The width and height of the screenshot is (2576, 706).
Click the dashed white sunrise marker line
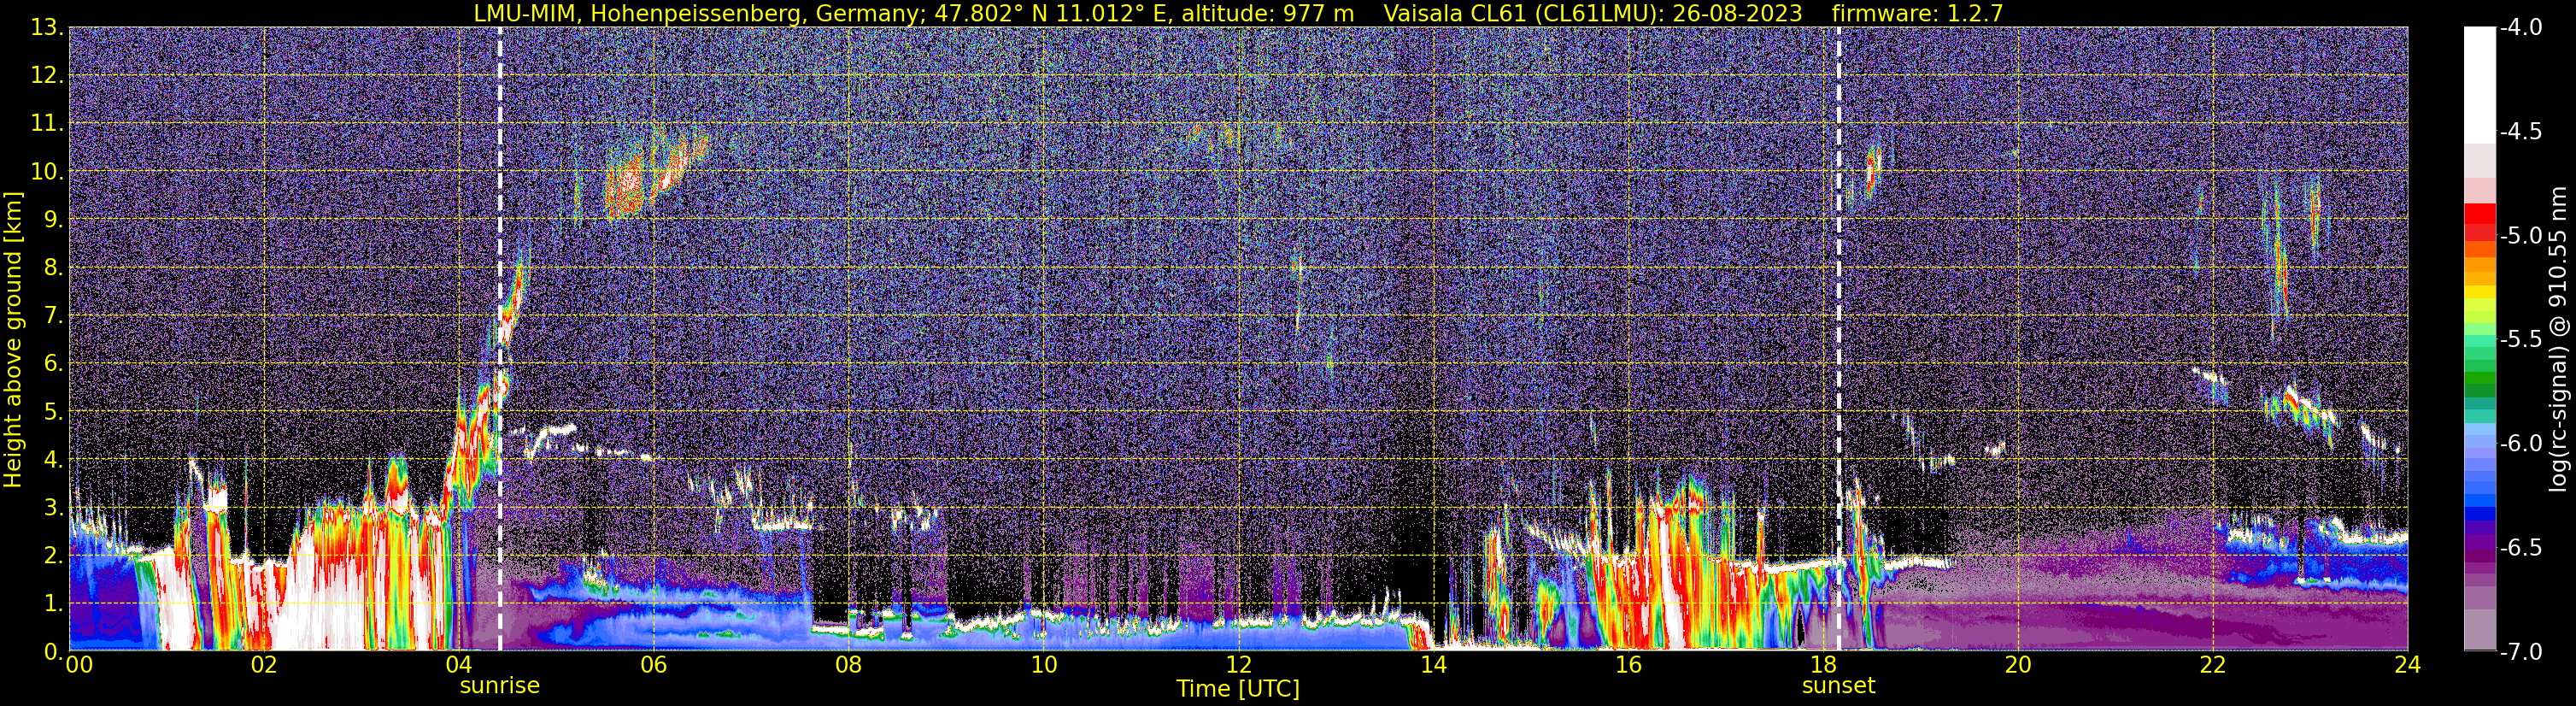[x=500, y=339]
